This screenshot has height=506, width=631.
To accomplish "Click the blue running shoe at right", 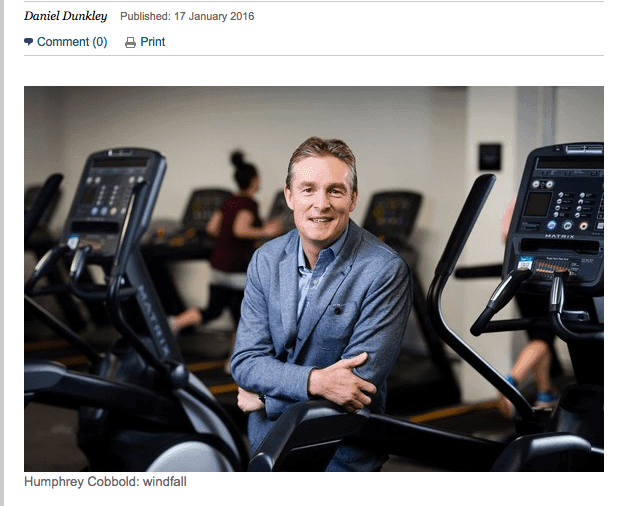I will pyautogui.click(x=544, y=398).
